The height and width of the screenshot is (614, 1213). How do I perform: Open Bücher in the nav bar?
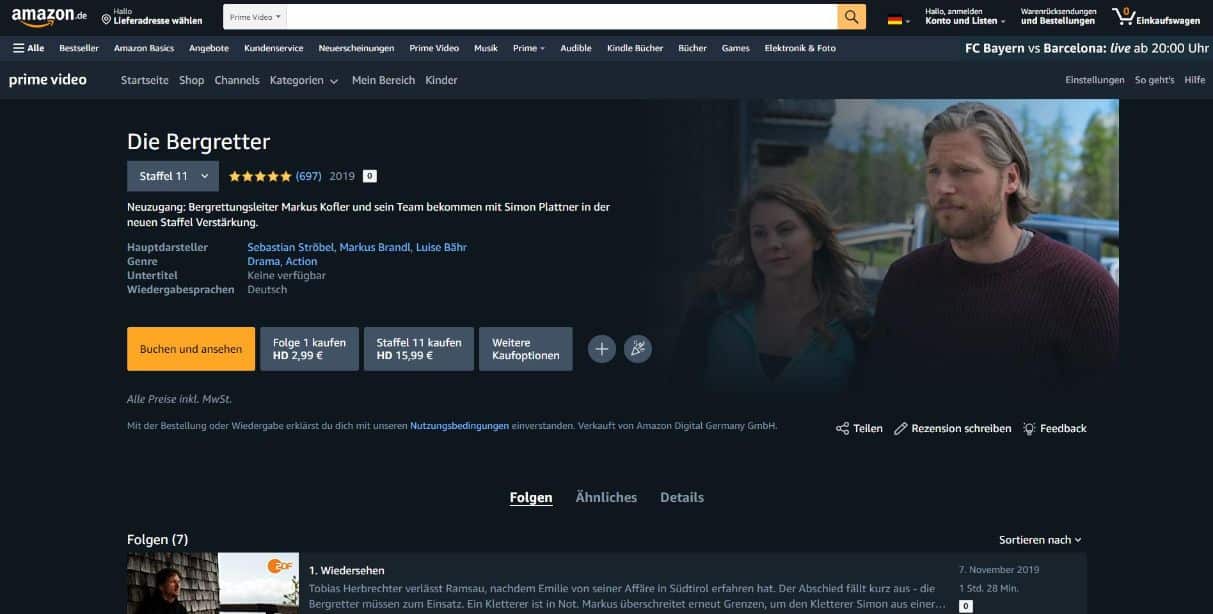point(692,48)
